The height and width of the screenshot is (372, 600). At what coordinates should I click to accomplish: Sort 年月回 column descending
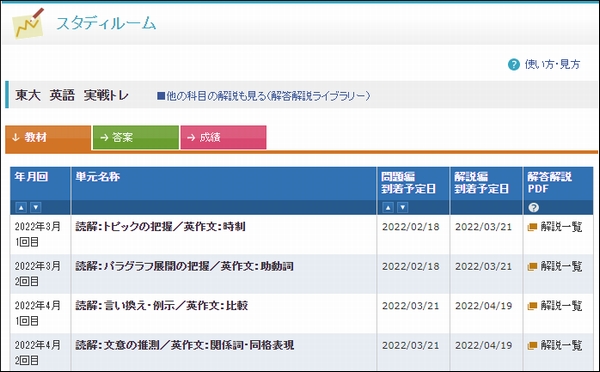pyautogui.click(x=36, y=207)
